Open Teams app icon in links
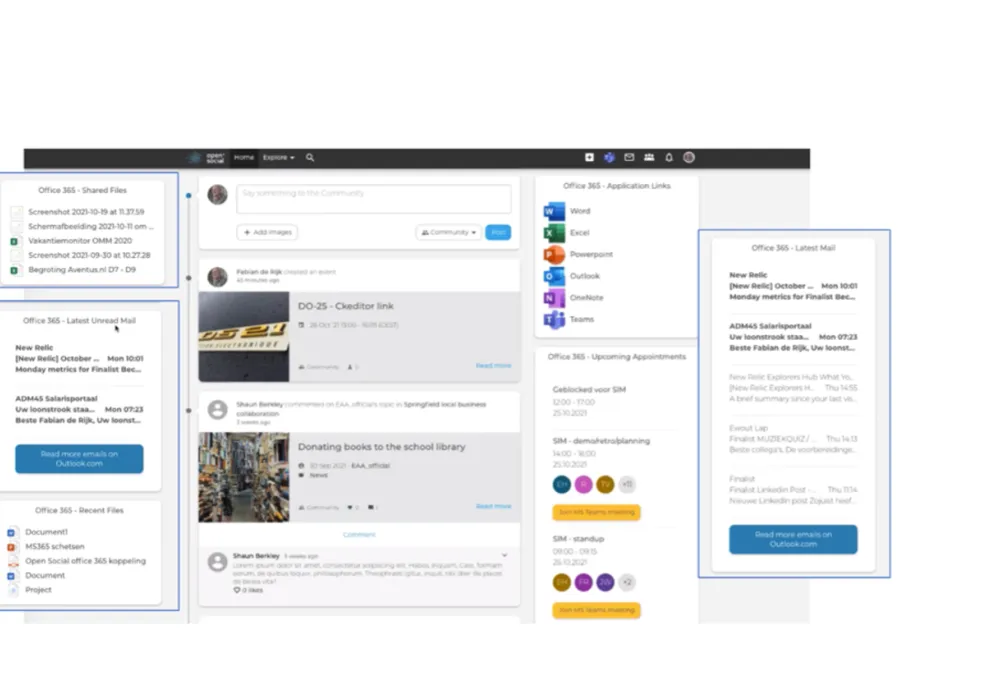Viewport: 1000px width, 685px height. tap(554, 320)
